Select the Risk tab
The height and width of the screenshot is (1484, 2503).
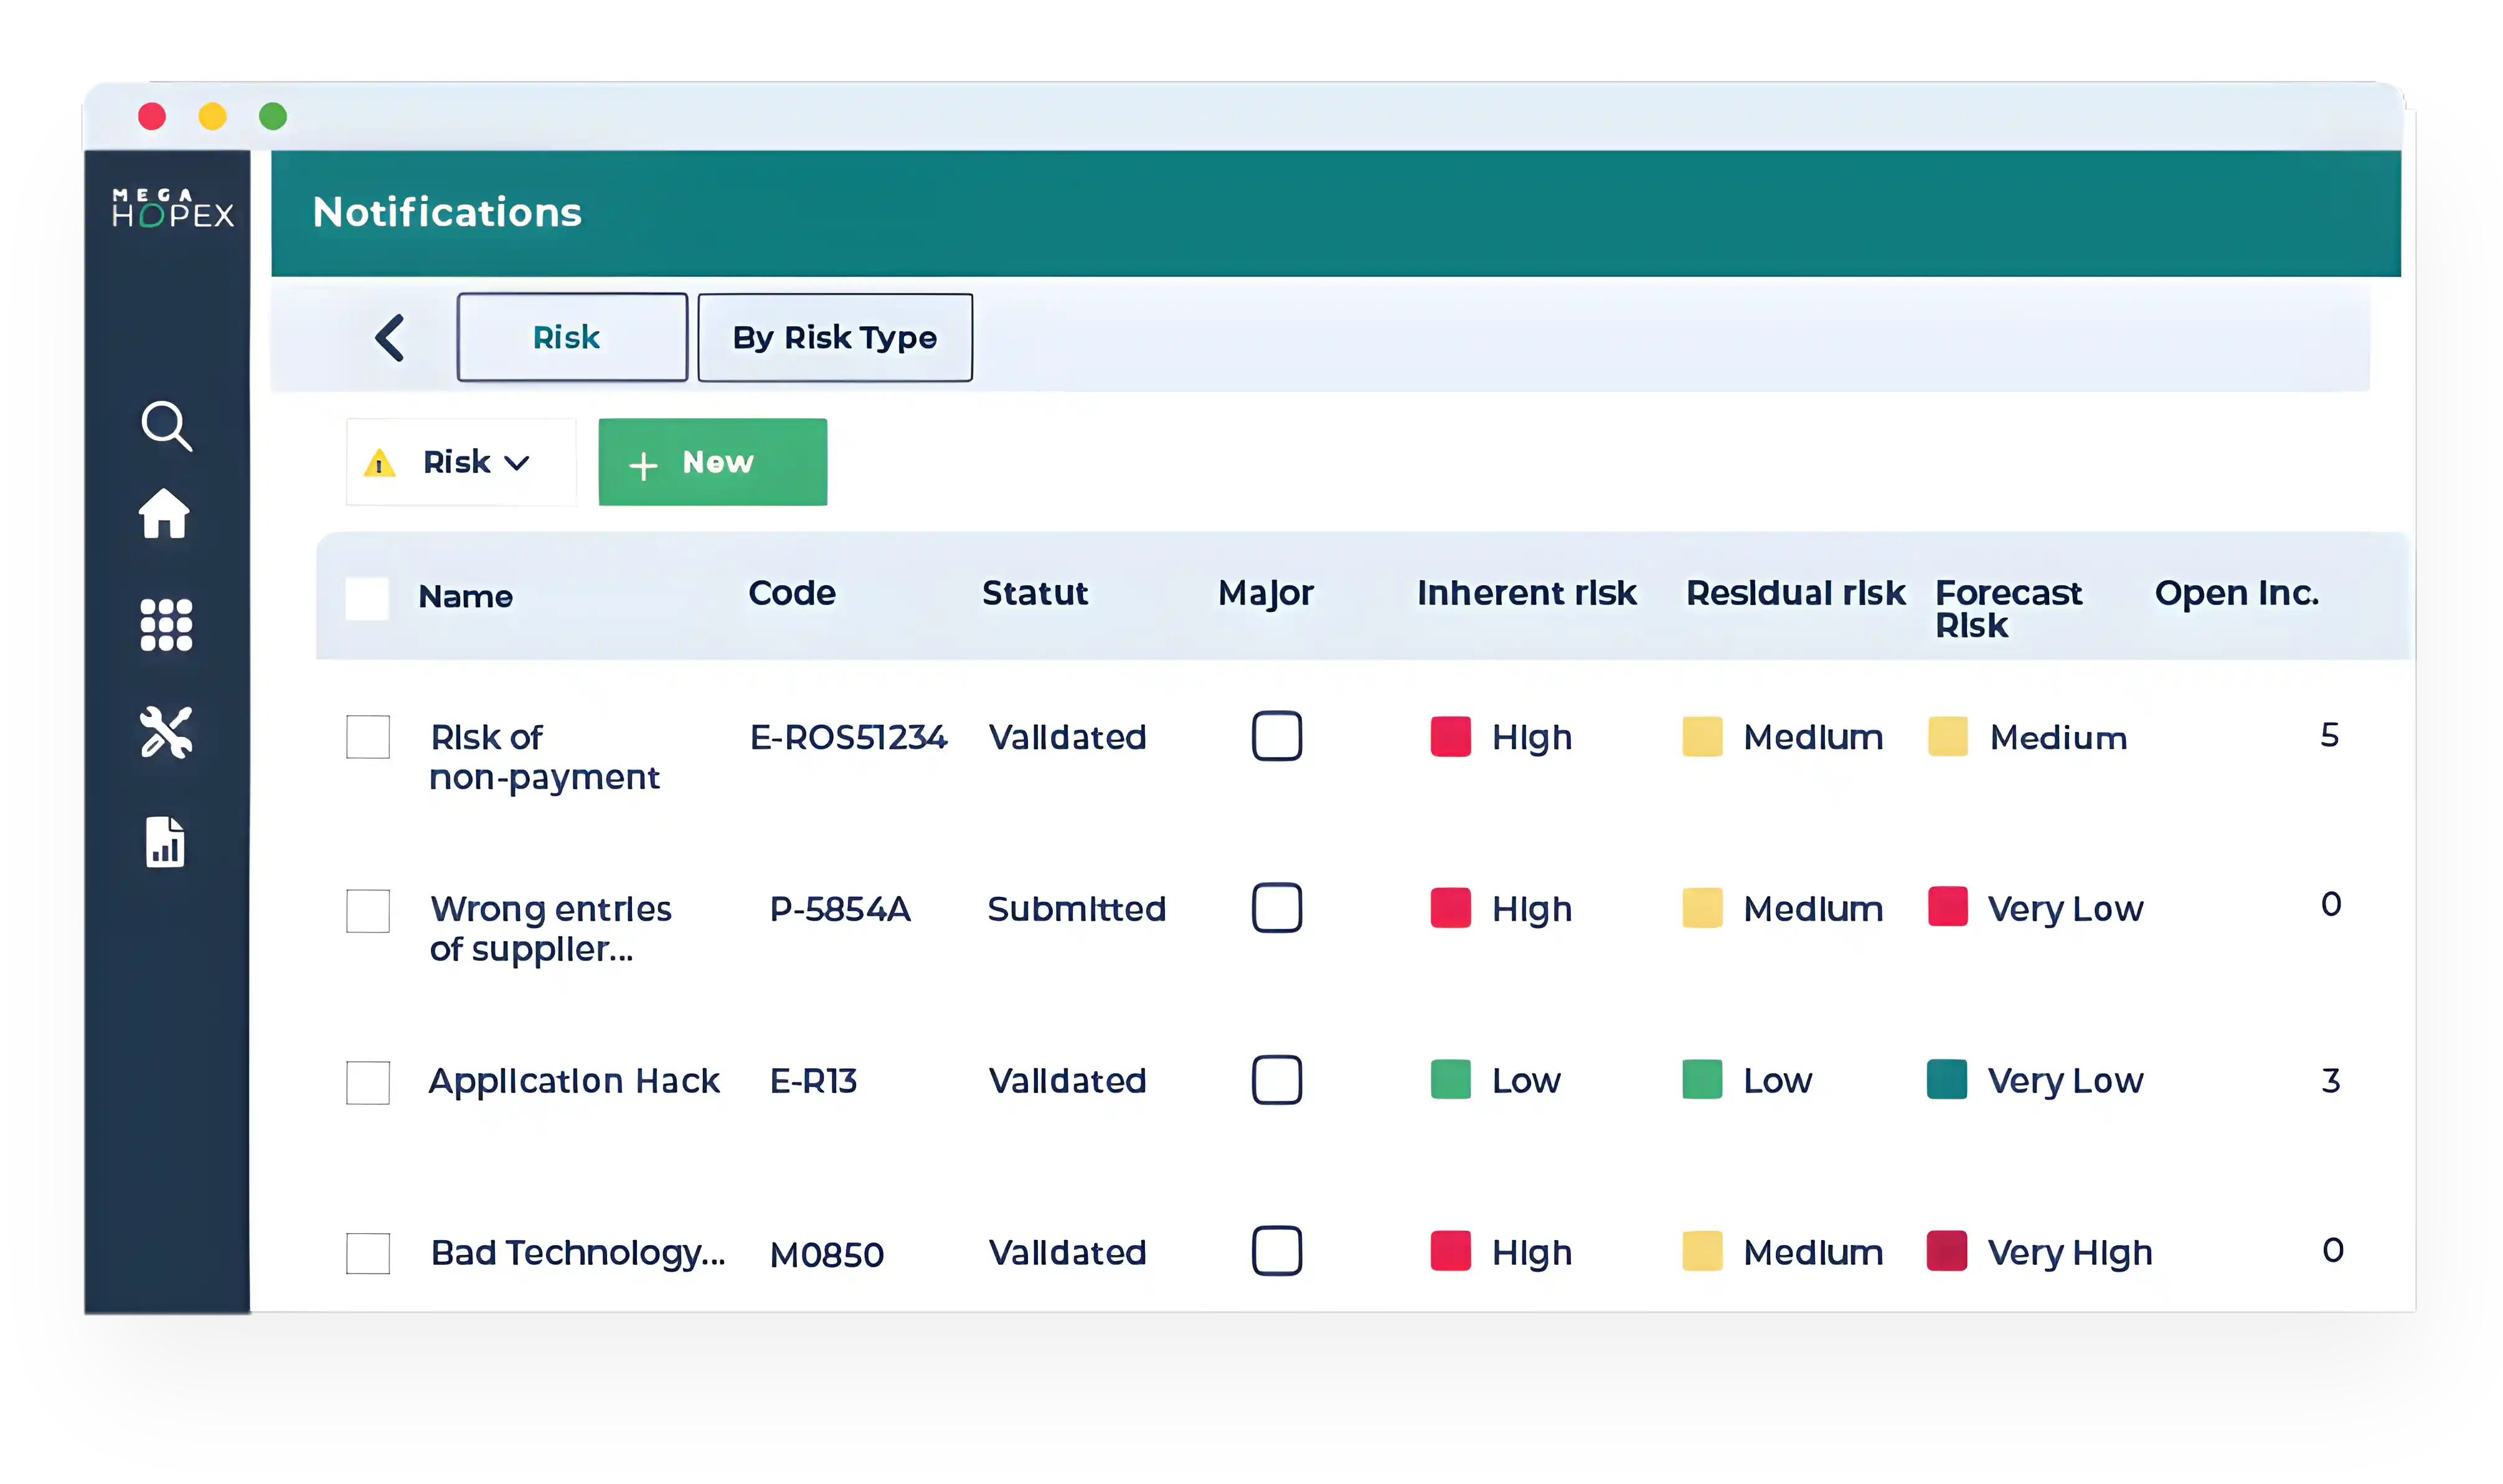(572, 337)
